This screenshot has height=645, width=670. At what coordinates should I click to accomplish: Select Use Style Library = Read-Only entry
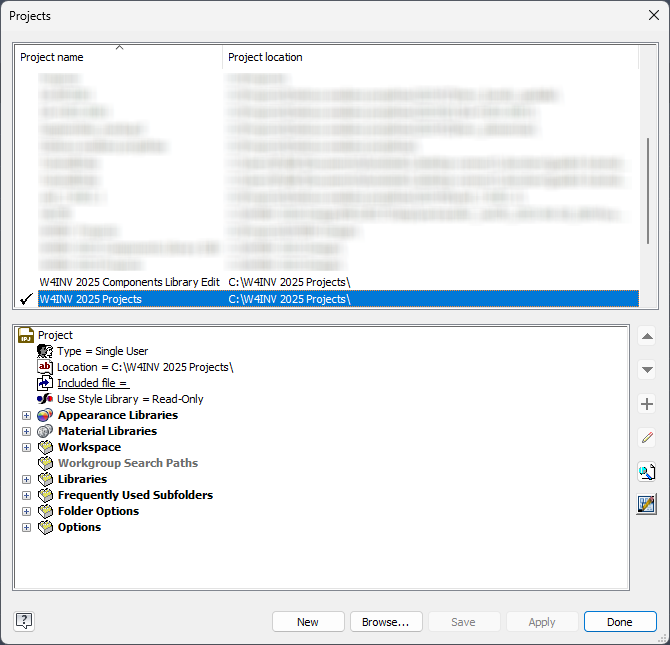click(130, 399)
